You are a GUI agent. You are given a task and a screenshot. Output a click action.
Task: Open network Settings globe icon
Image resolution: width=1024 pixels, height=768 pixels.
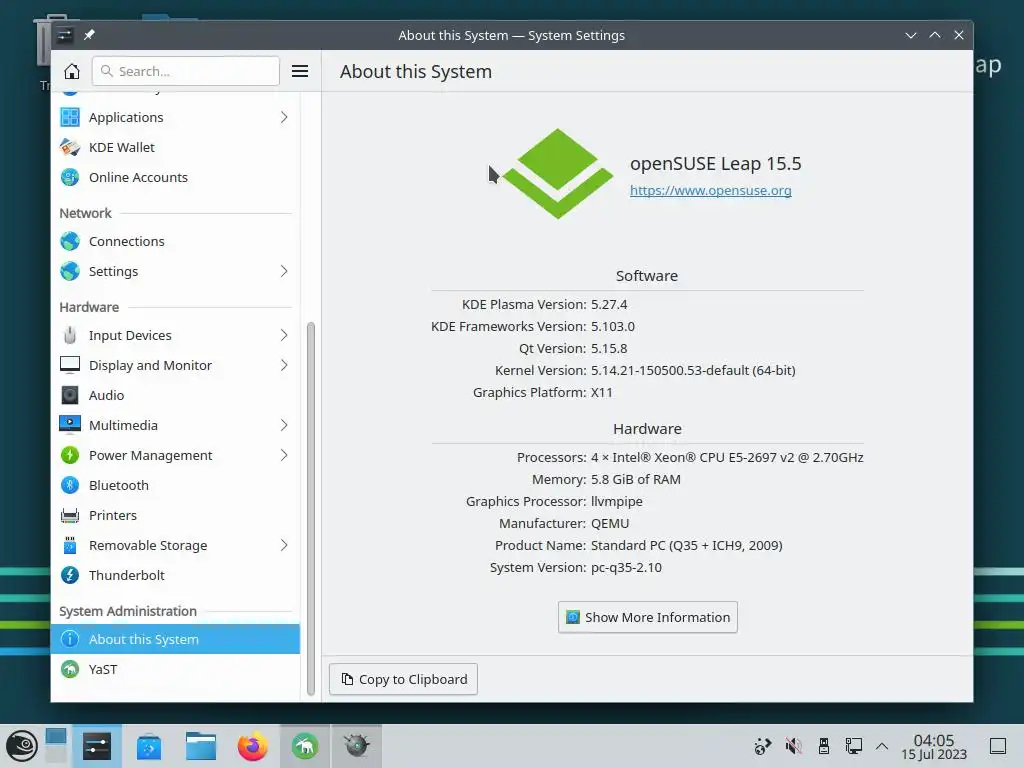70,272
